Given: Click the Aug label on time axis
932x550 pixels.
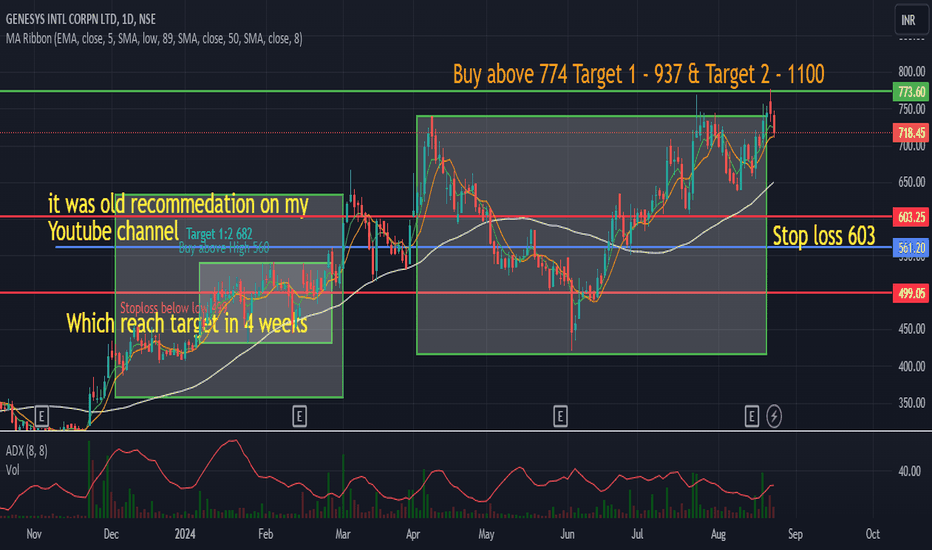Looking at the screenshot, I should [x=718, y=534].
